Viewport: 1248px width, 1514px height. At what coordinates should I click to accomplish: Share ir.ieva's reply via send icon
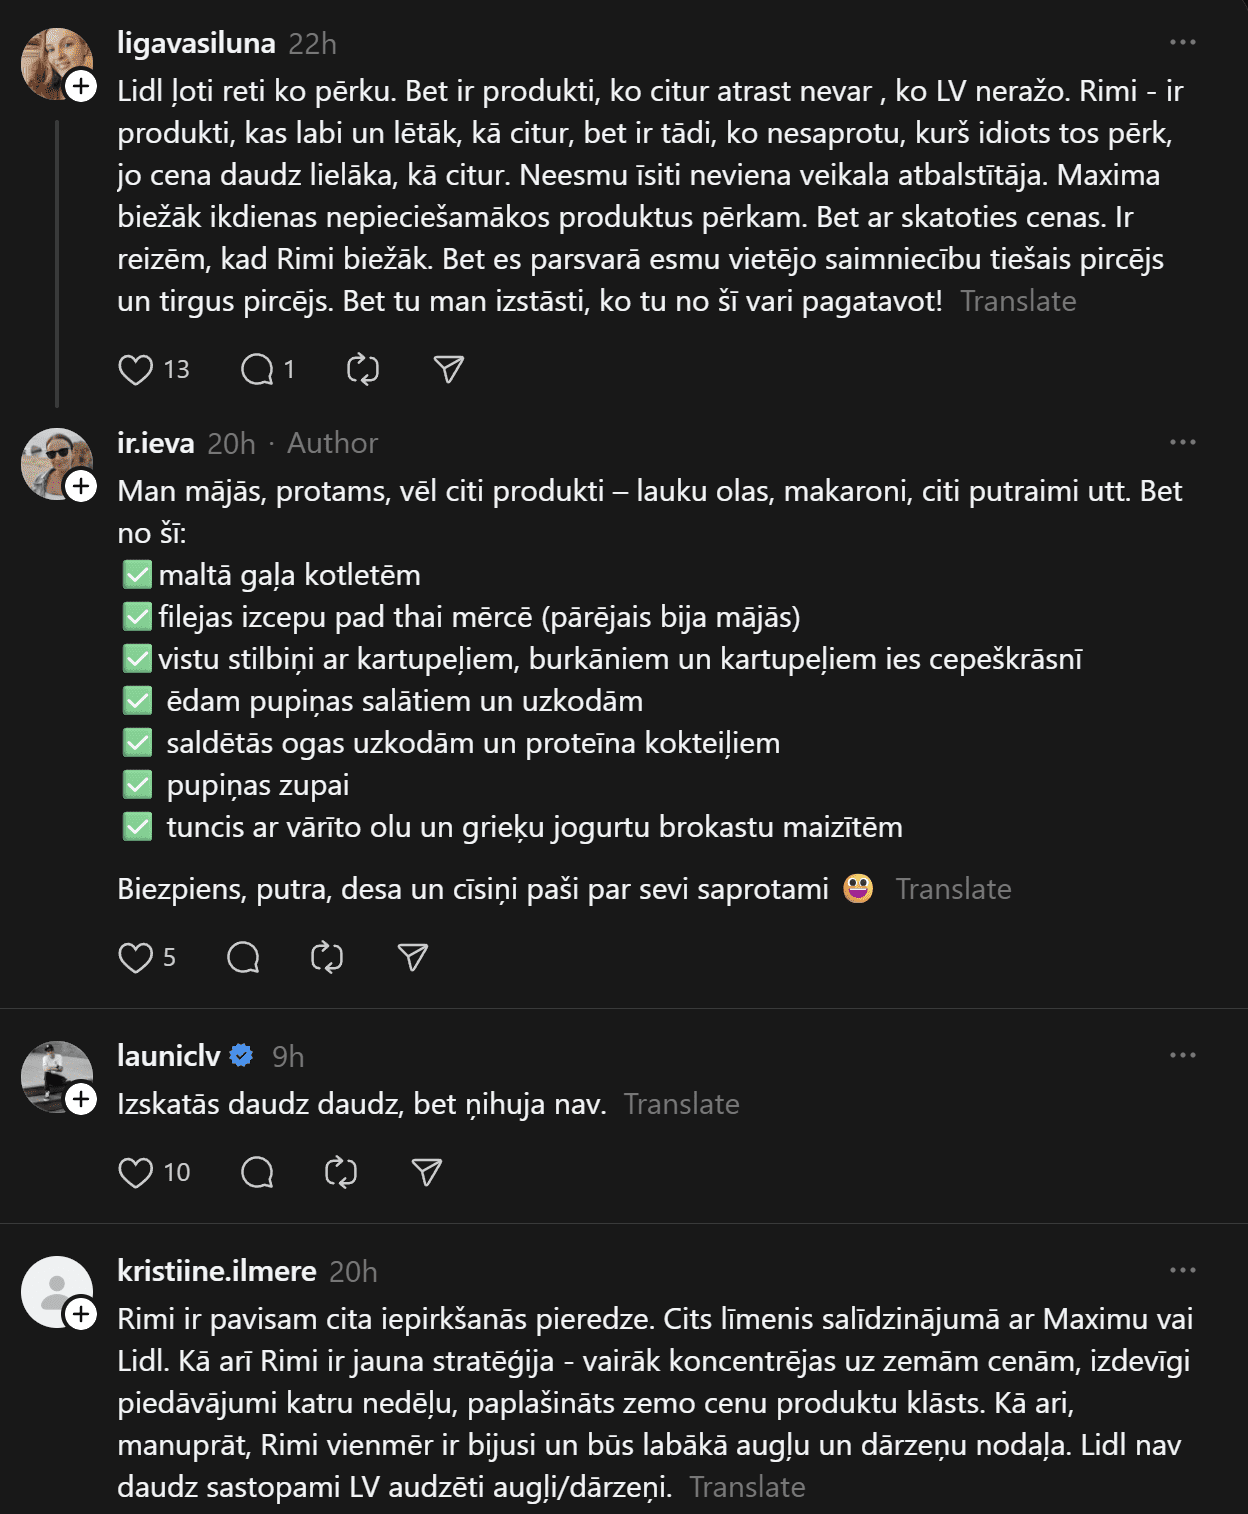point(412,958)
